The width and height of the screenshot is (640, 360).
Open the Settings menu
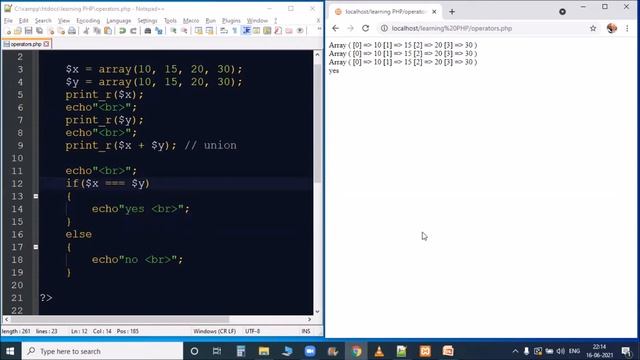147,20
